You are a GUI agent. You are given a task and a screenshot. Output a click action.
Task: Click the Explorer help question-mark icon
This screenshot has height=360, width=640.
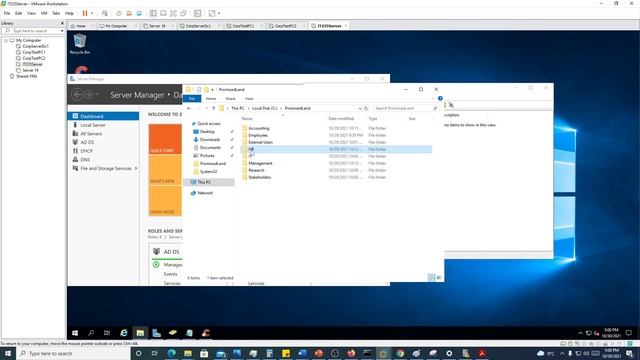coord(440,98)
